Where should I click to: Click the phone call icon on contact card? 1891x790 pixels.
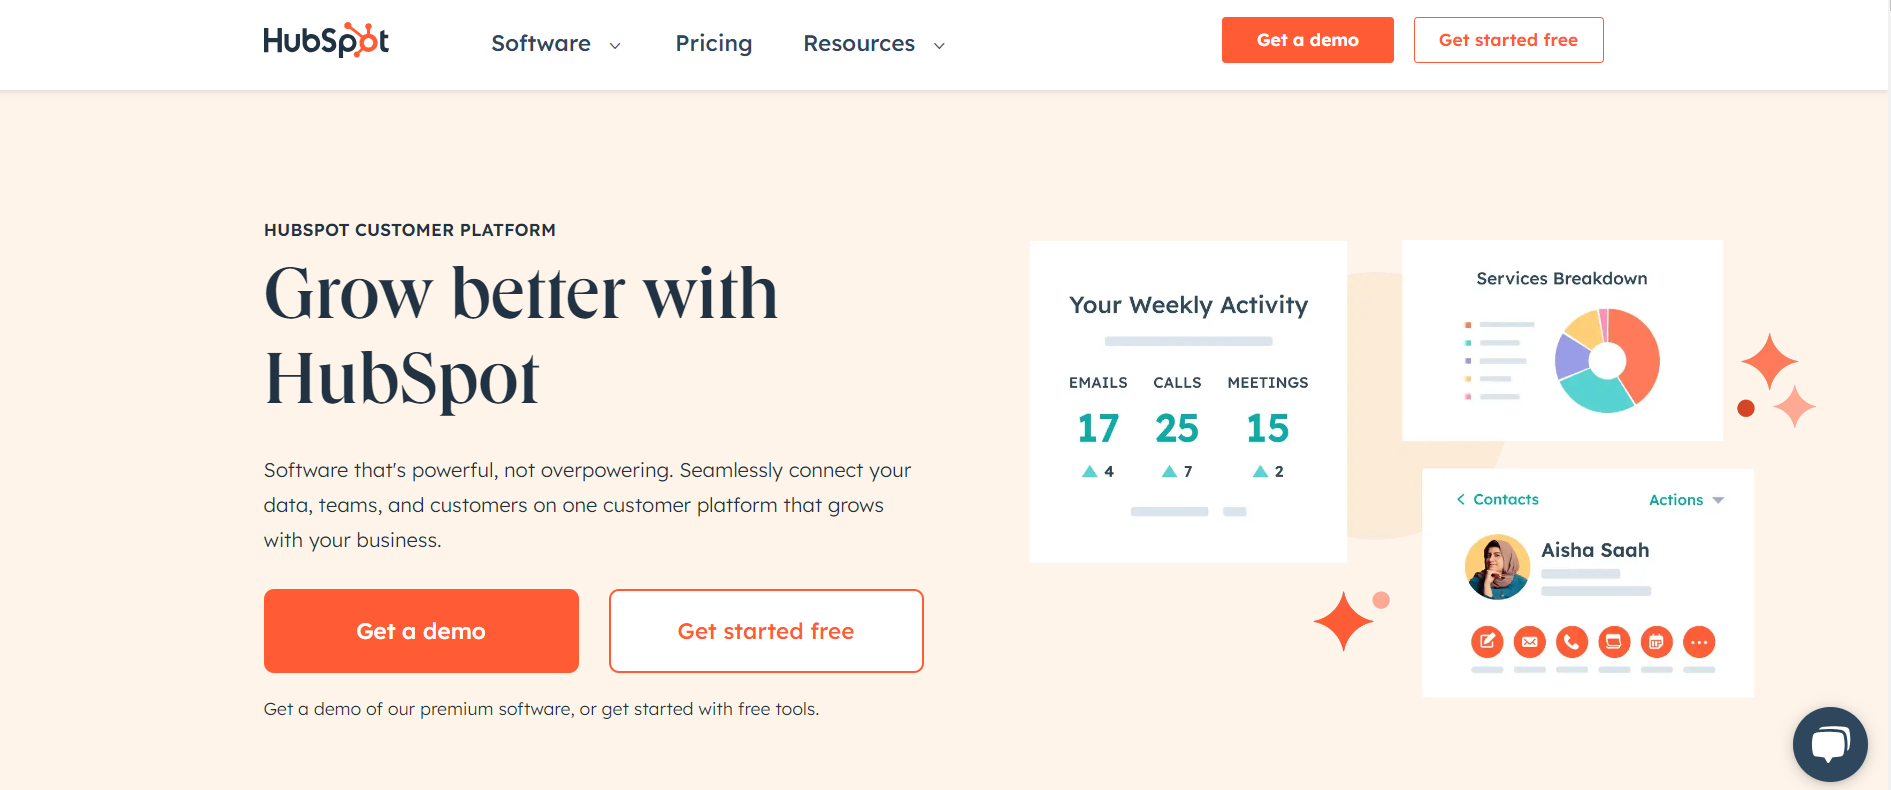point(1572,642)
